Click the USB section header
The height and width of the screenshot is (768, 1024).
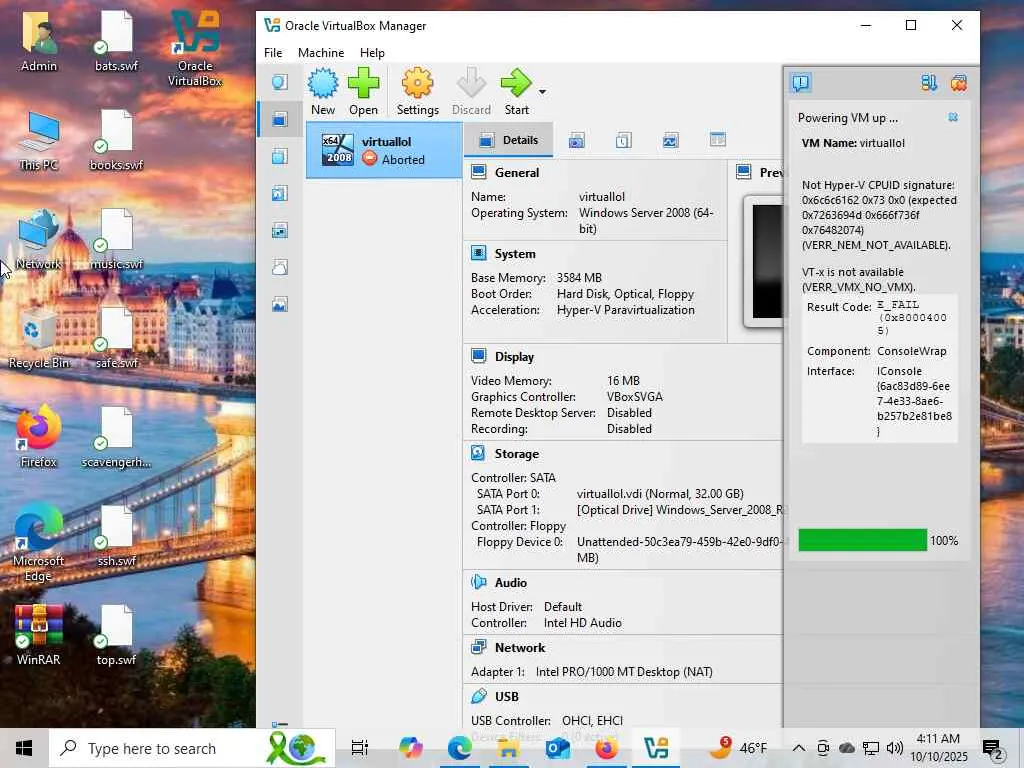507,696
